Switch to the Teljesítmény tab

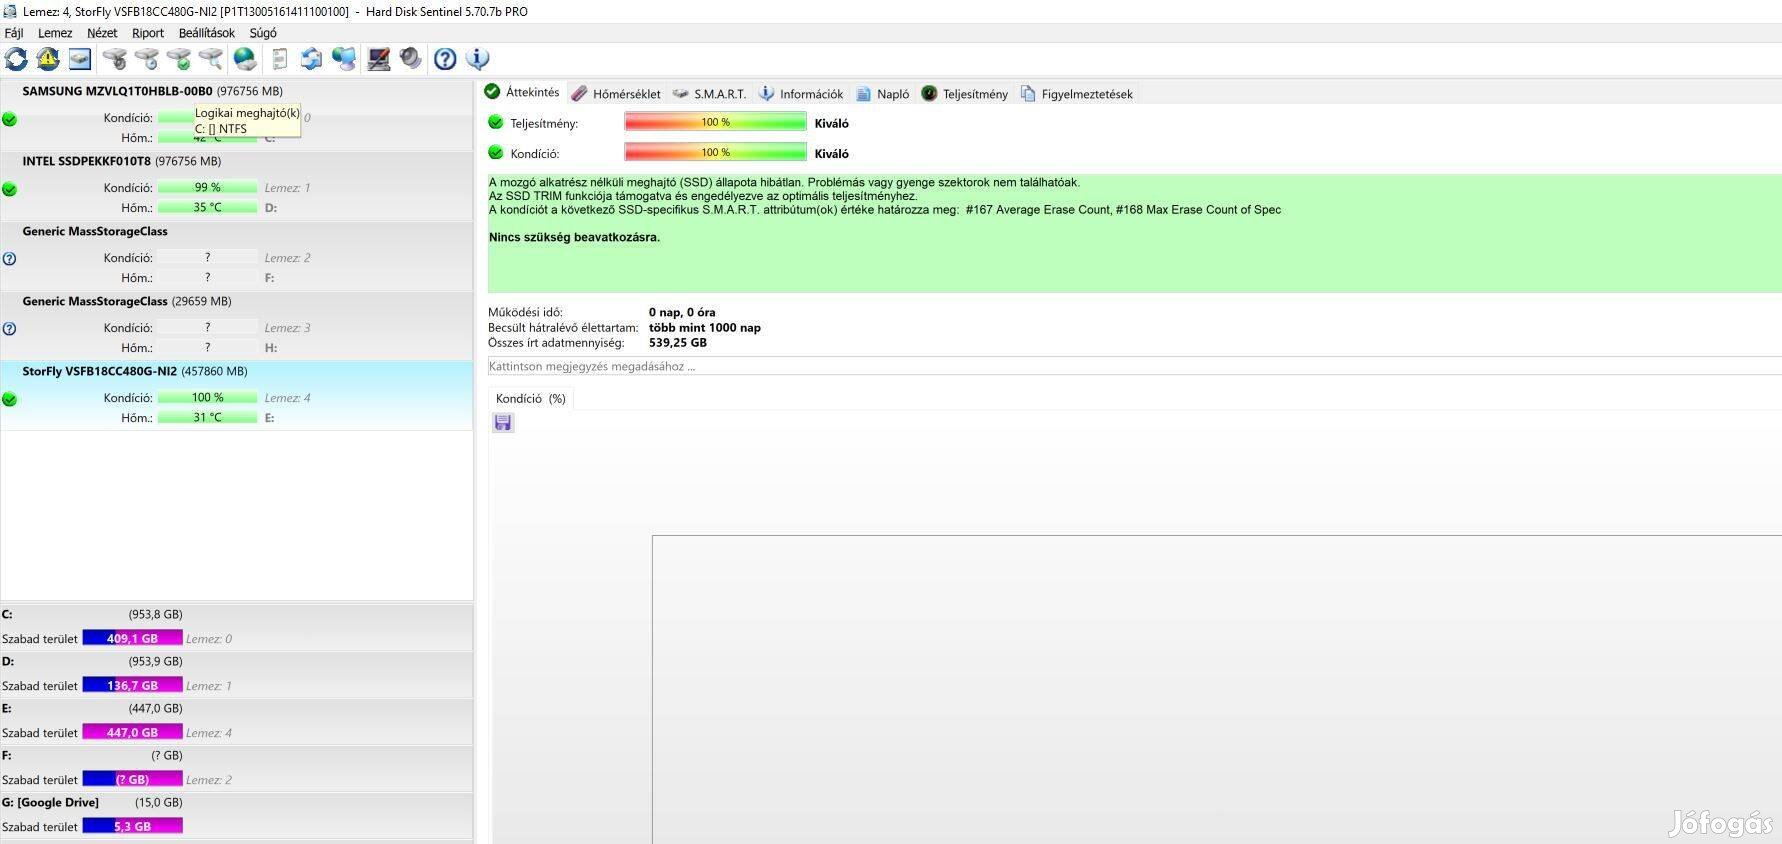(965, 94)
